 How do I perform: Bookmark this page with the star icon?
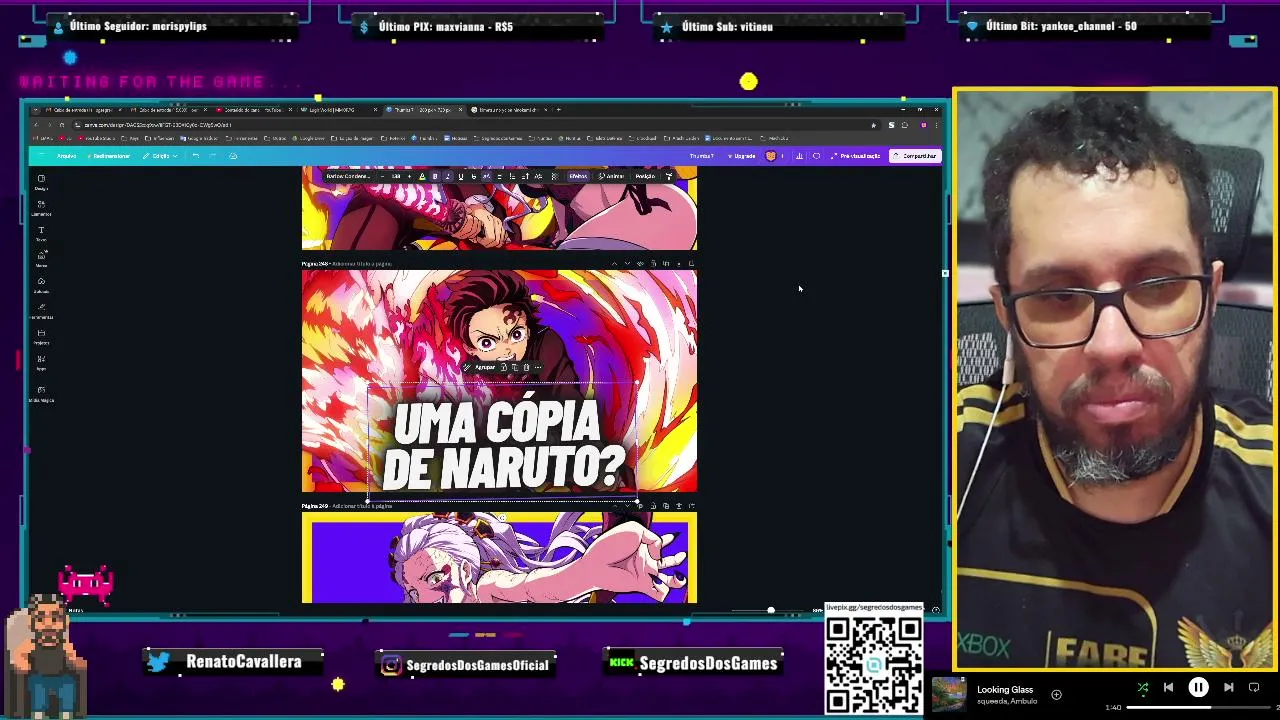pyautogui.click(x=873, y=125)
